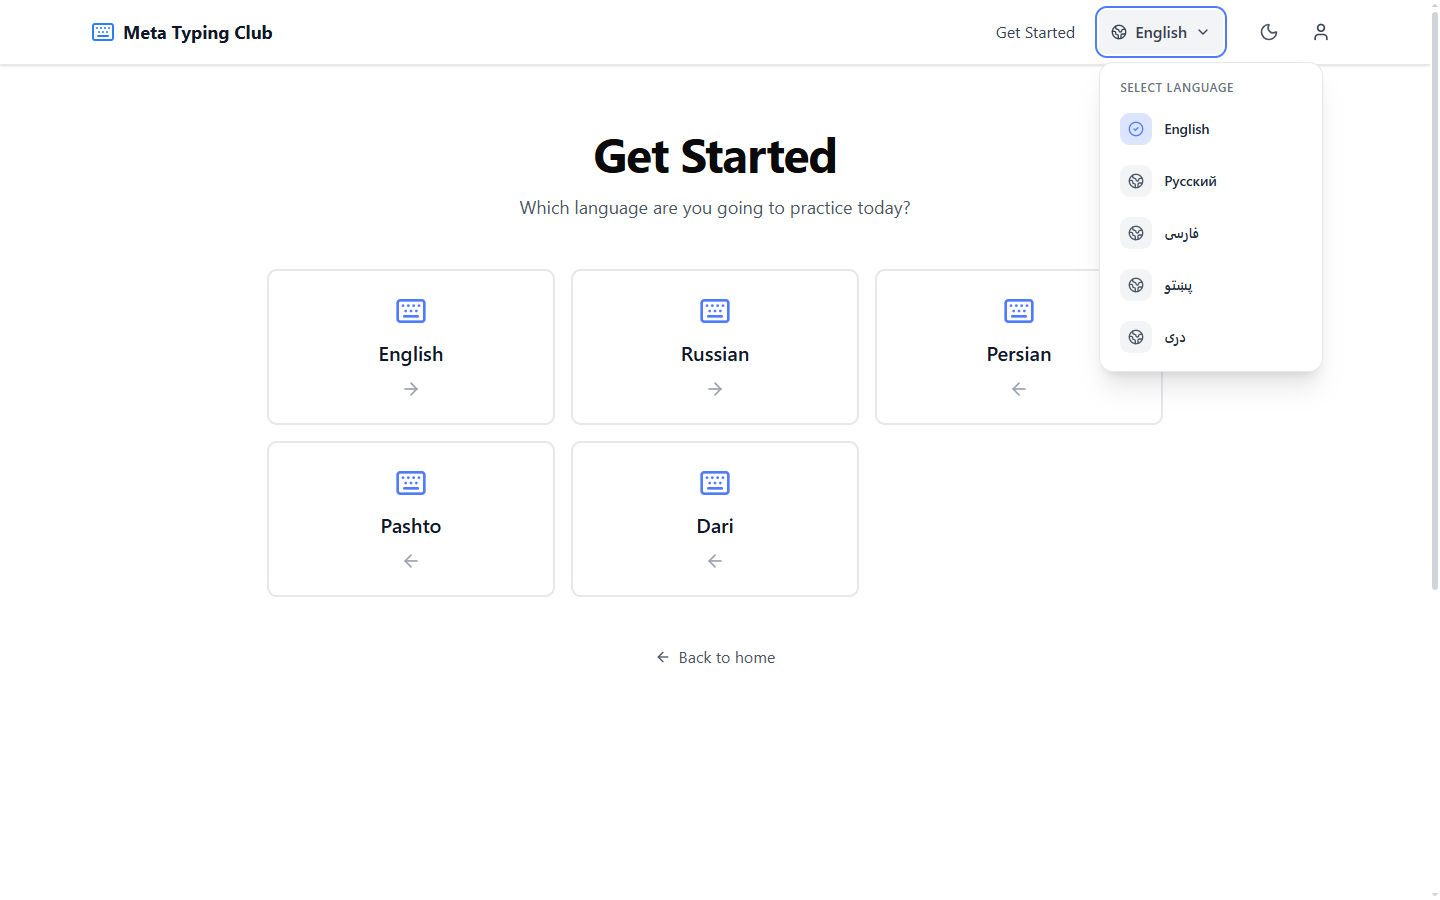Click the keyboard icon on the Dari card

(715, 483)
